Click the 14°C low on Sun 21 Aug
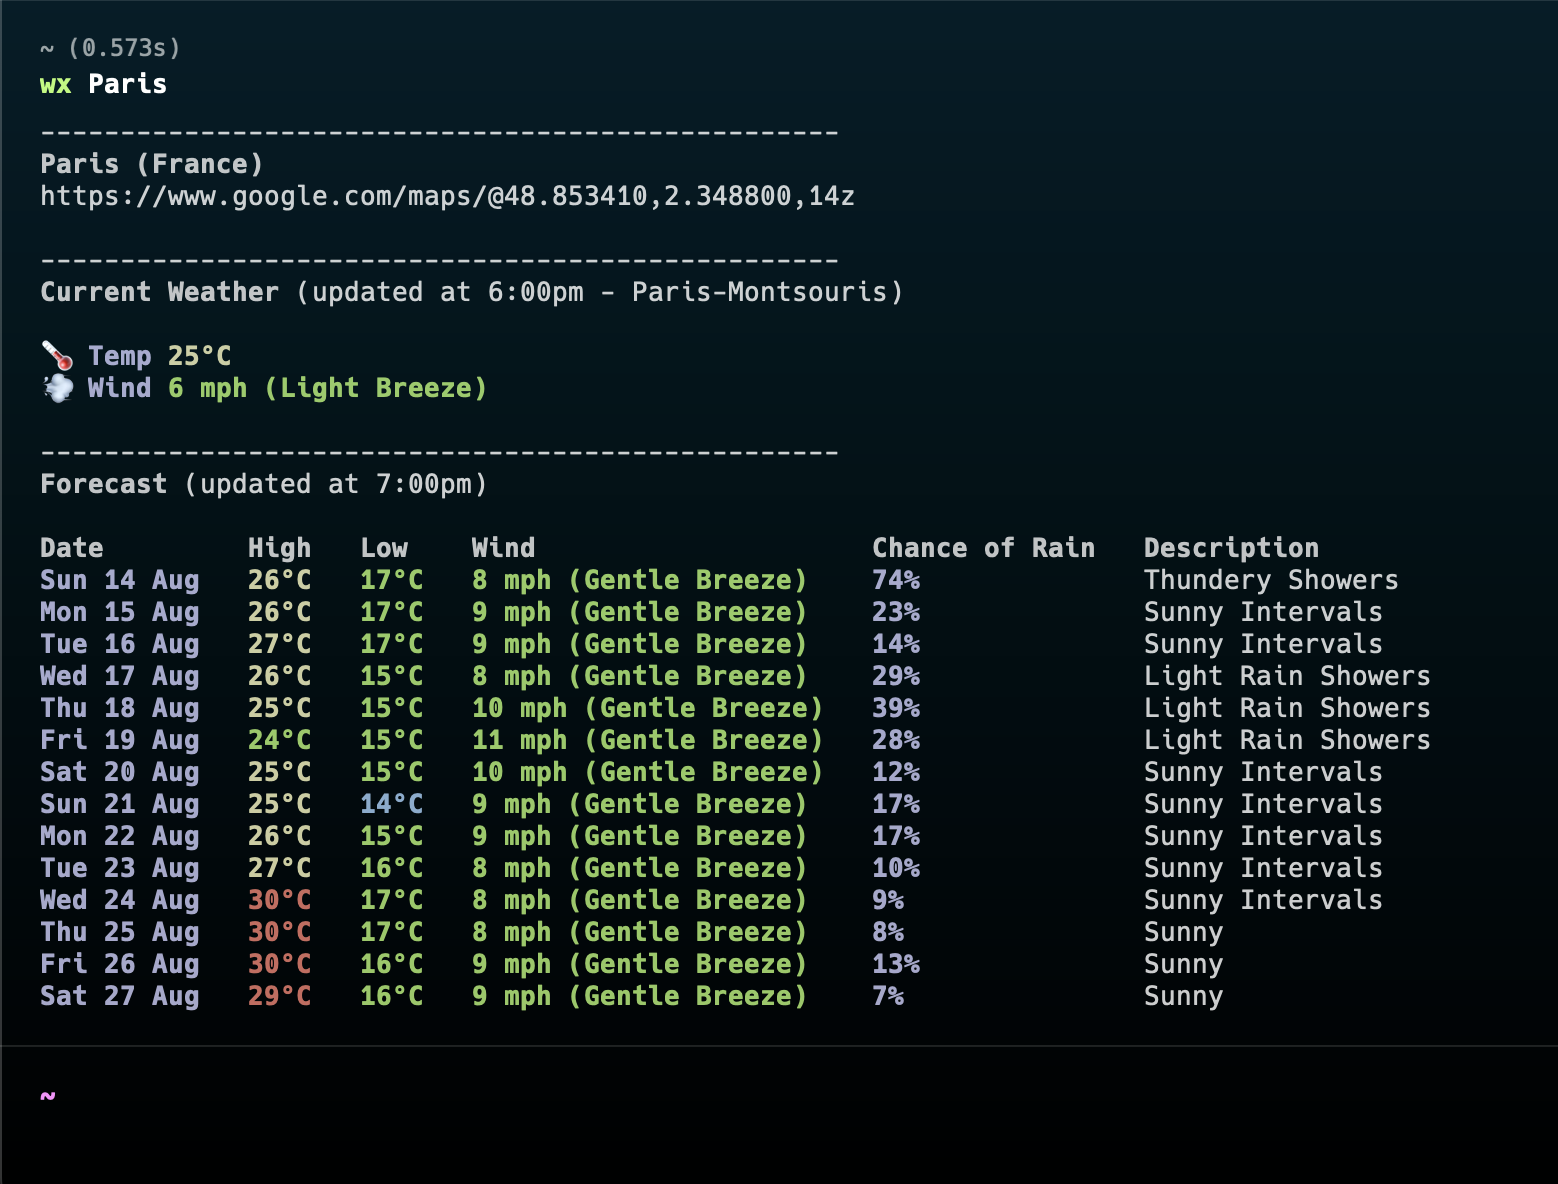Image resolution: width=1558 pixels, height=1184 pixels. pyautogui.click(x=391, y=804)
